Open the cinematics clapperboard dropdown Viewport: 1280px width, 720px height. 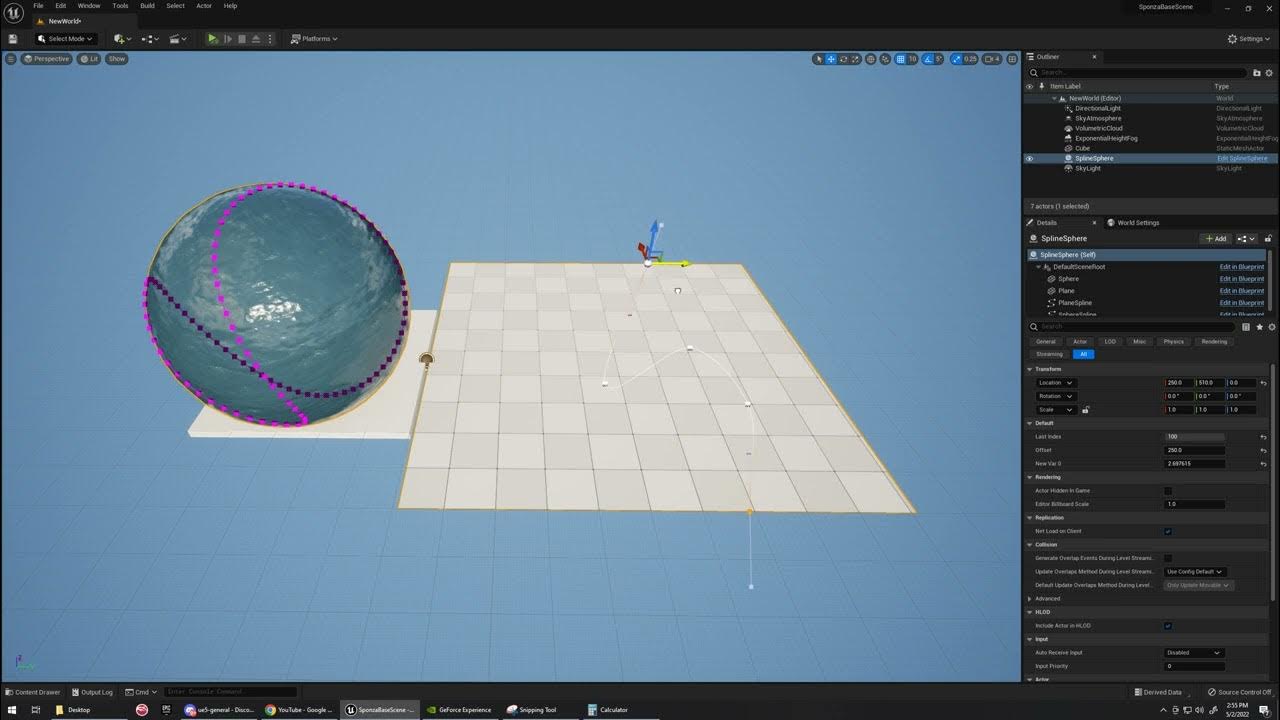tap(178, 39)
